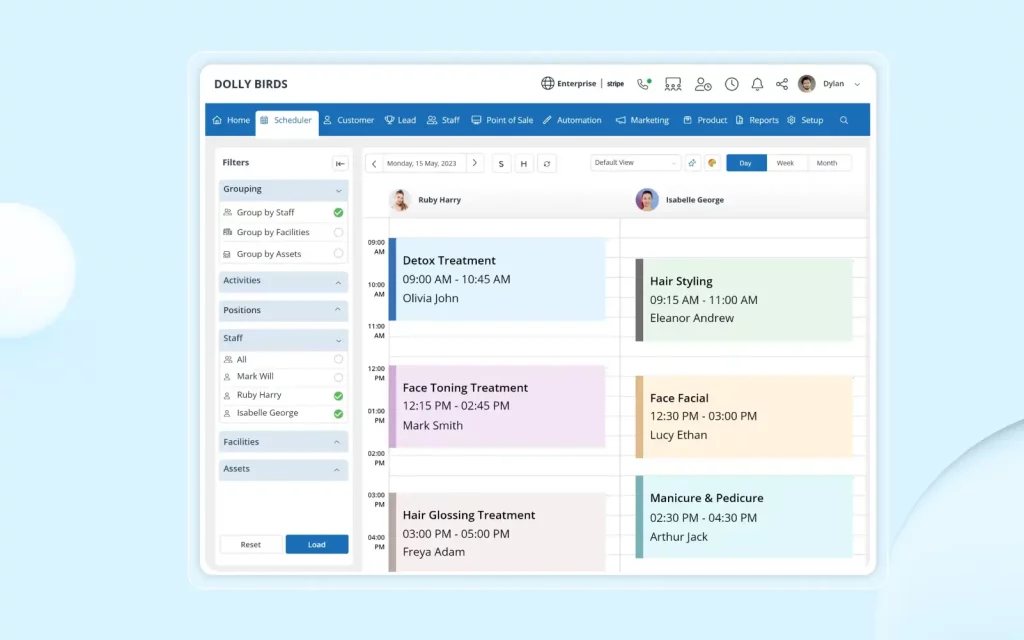
Task: Select Group by Assets radio
Action: pos(338,253)
